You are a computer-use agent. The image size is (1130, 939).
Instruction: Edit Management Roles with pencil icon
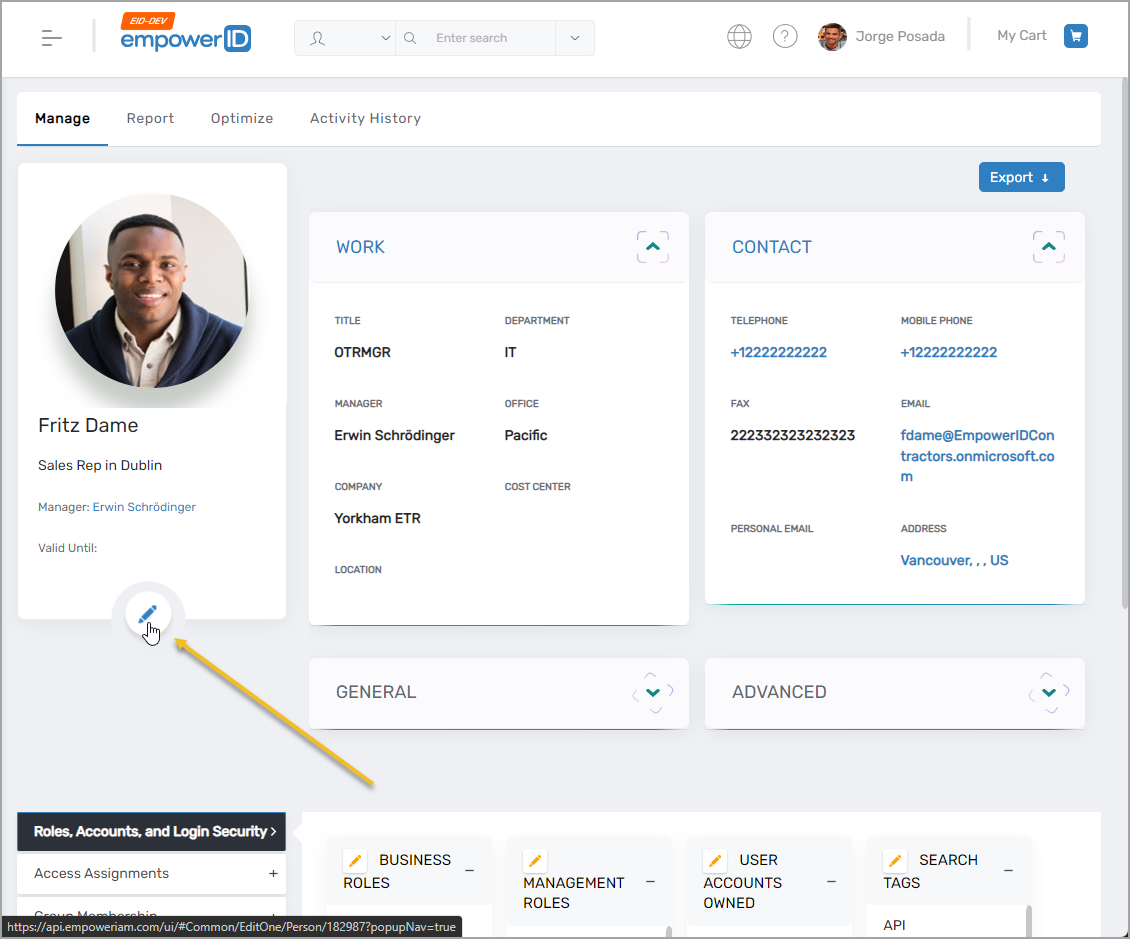(535, 861)
